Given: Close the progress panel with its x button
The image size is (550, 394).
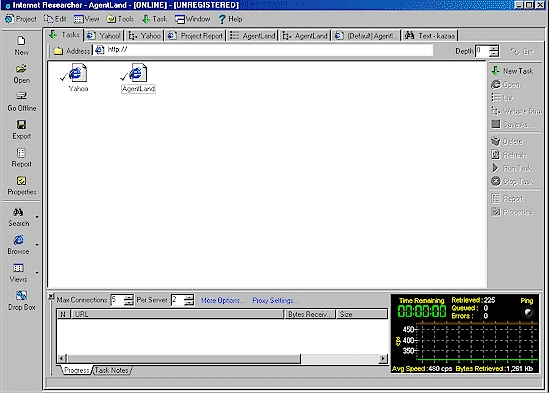Looking at the screenshot, I should tap(51, 297).
